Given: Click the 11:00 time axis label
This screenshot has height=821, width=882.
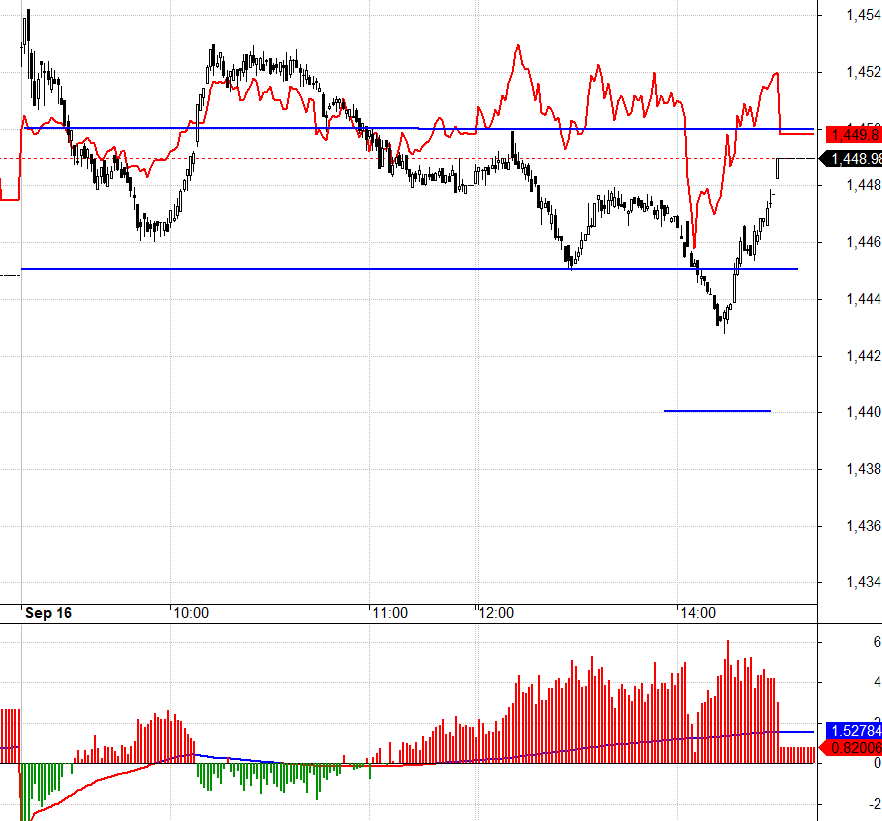Looking at the screenshot, I should pyautogui.click(x=389, y=613).
